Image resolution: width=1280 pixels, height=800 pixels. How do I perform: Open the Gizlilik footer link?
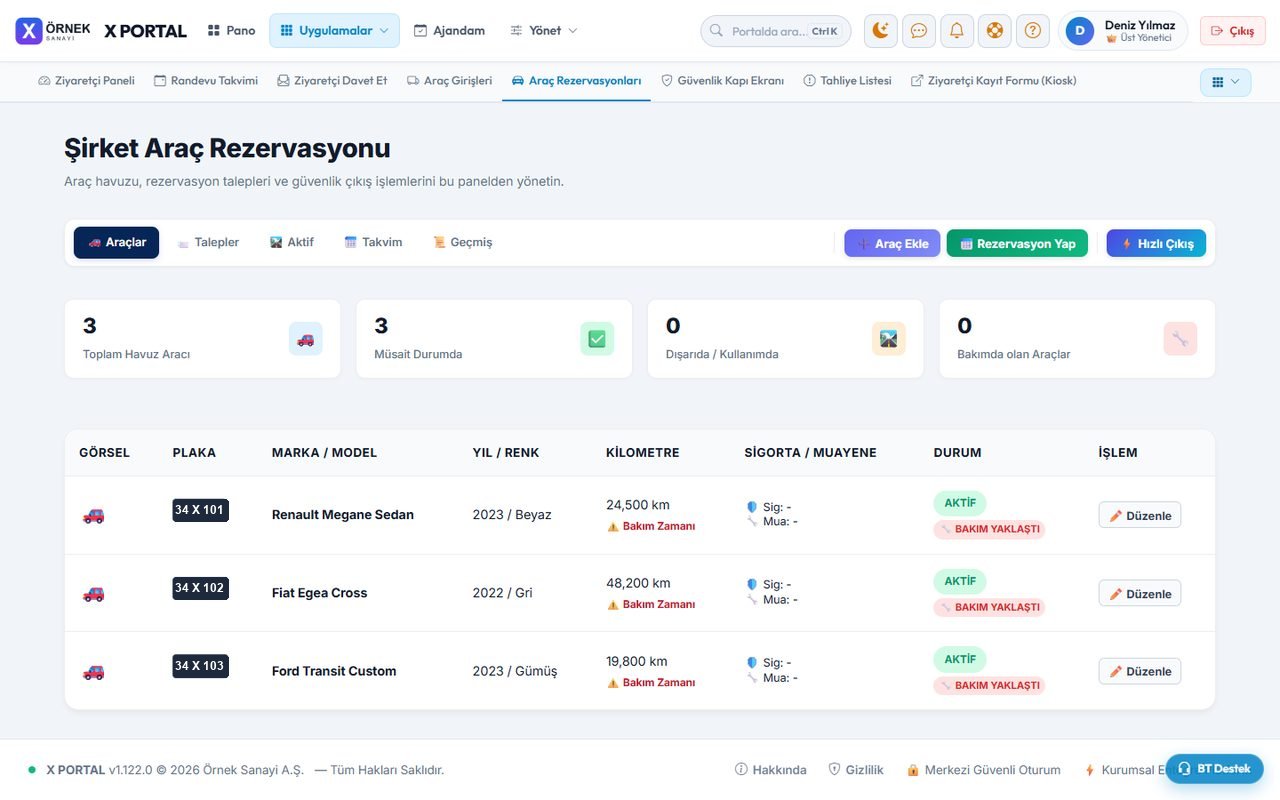coord(856,770)
